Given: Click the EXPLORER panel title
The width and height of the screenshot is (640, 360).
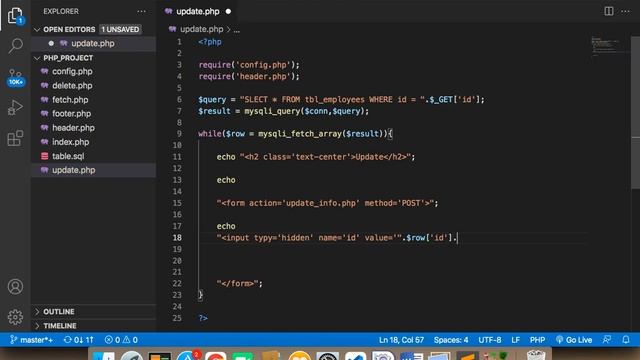Looking at the screenshot, I should pyautogui.click(x=61, y=11).
